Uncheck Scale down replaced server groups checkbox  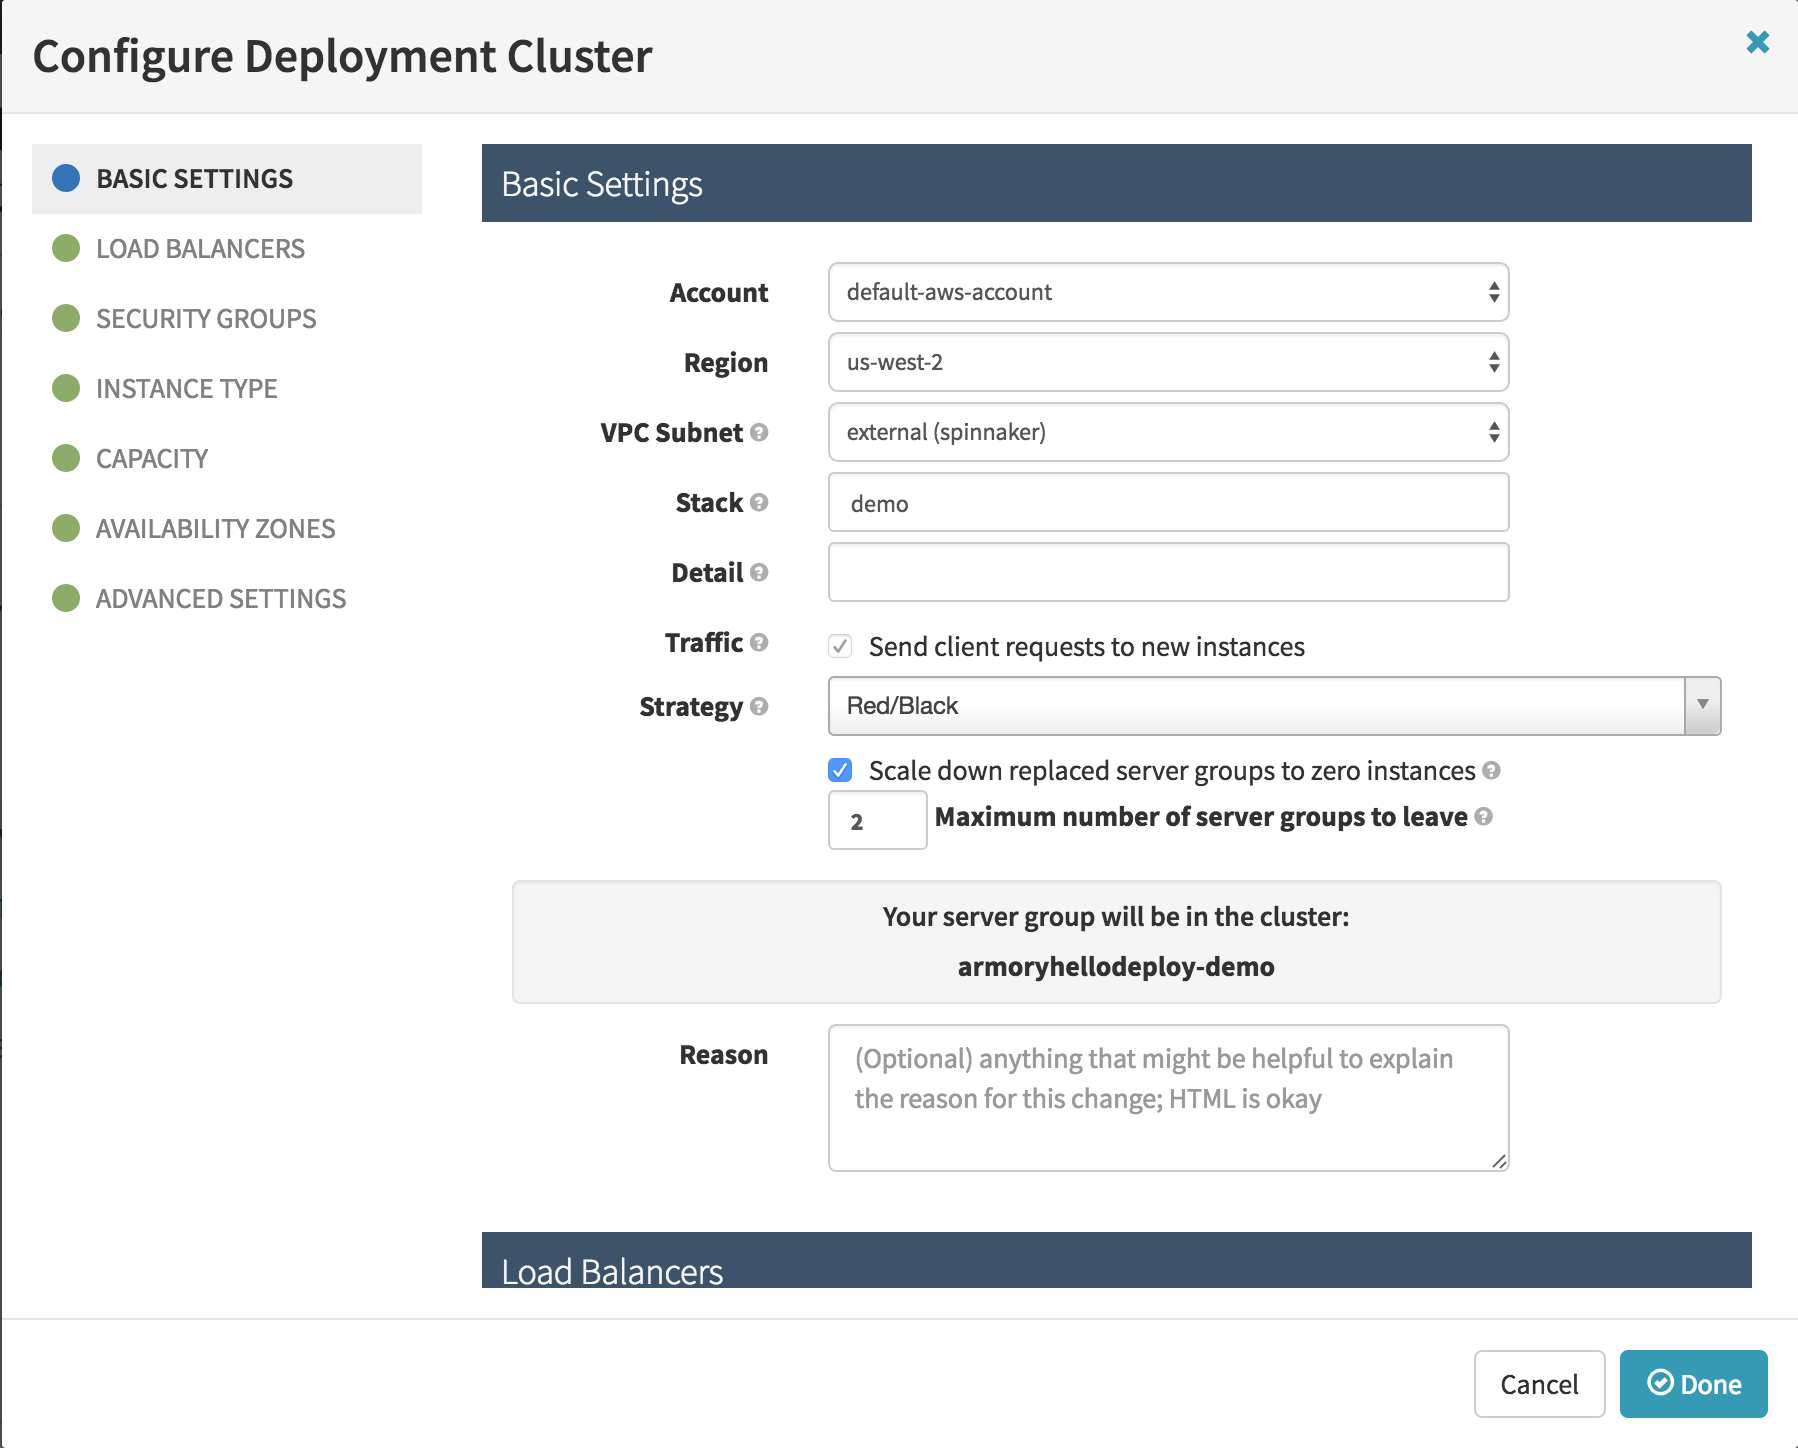point(840,770)
